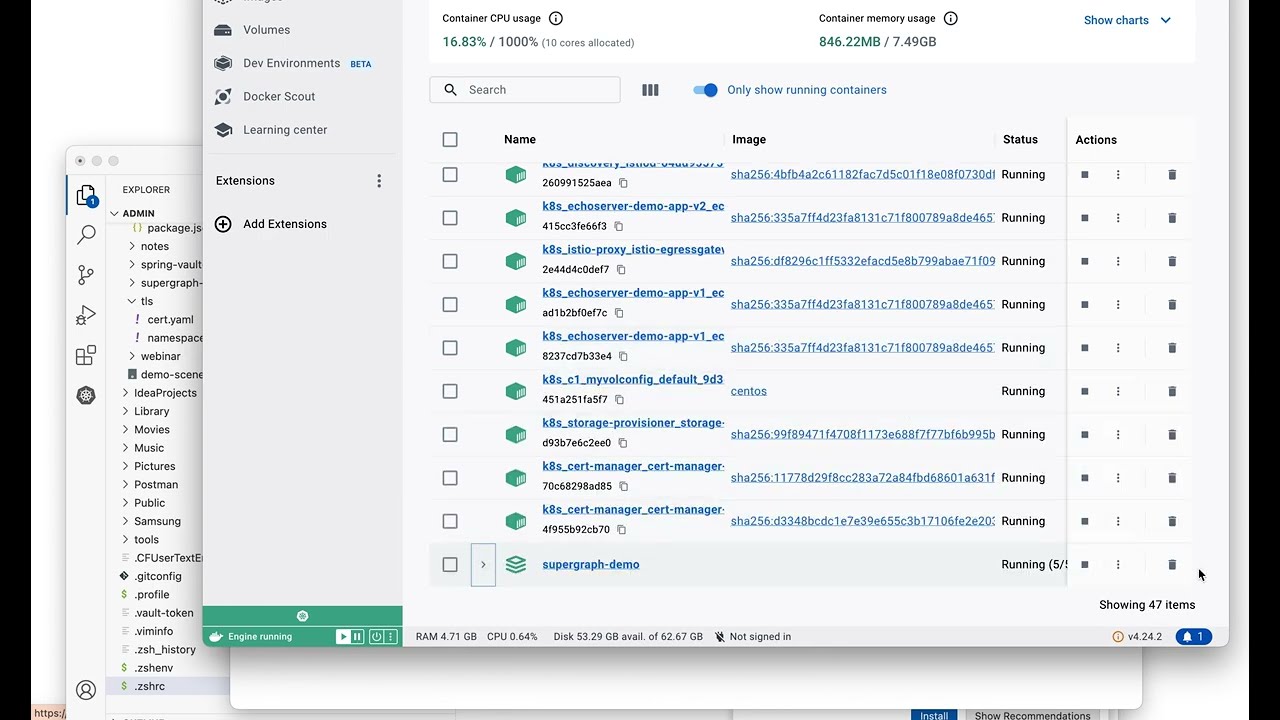Expand the Postman folder in Explorer
The image size is (1280, 720).
point(155,485)
